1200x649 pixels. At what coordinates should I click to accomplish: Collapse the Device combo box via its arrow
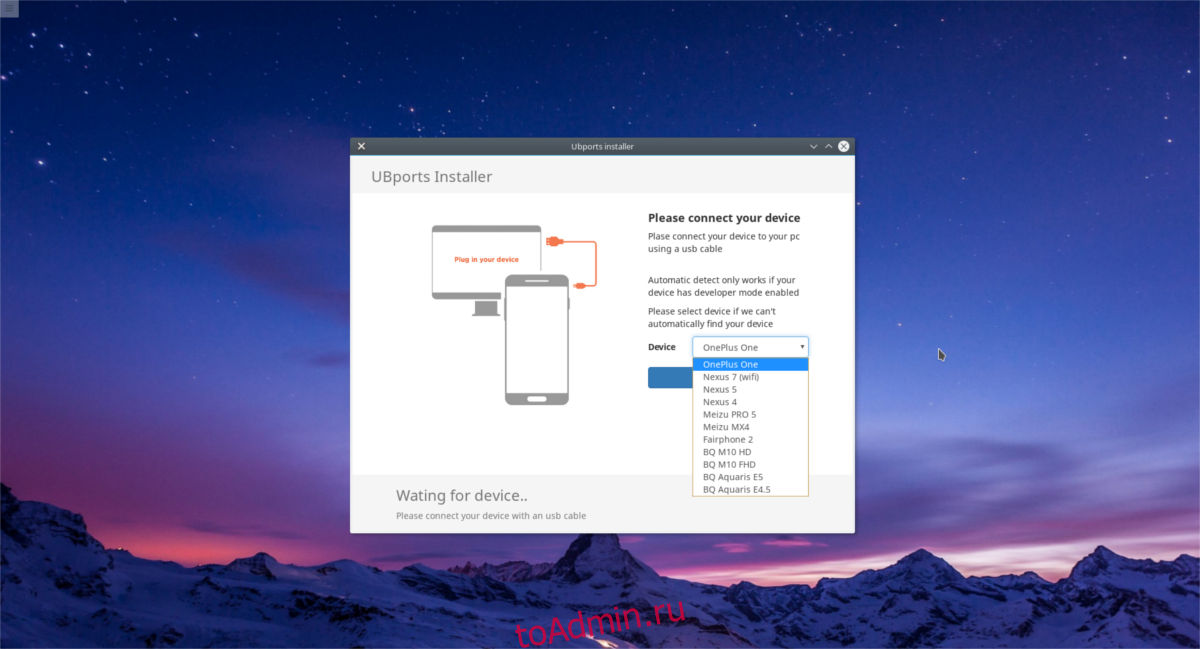(x=802, y=347)
